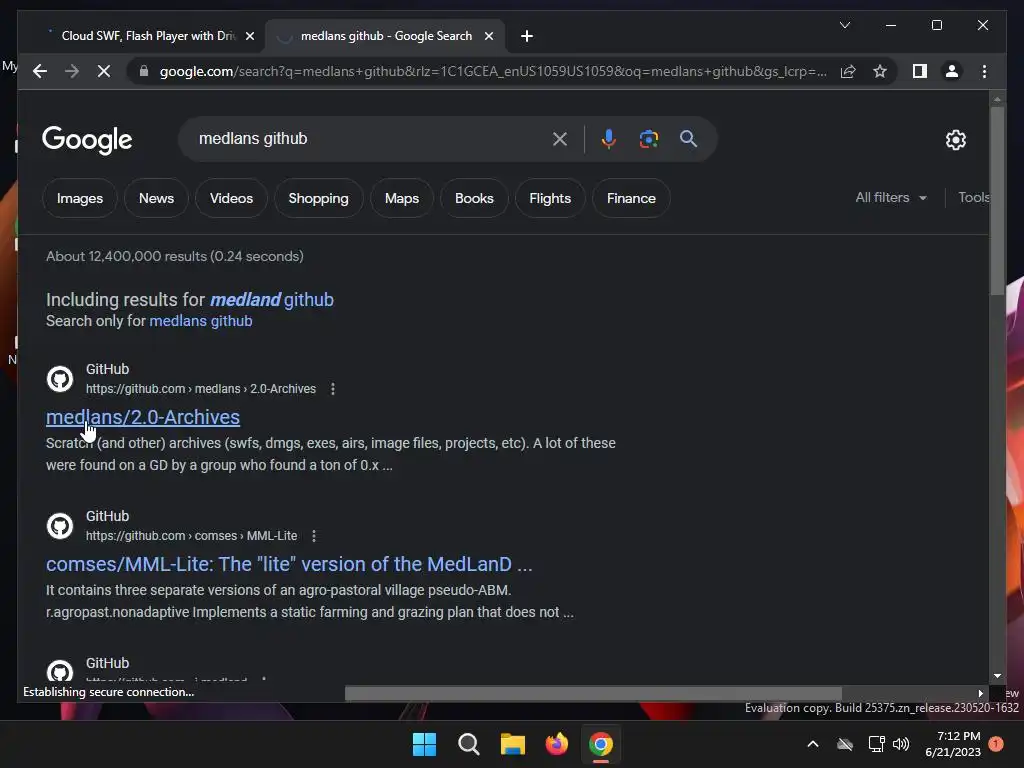Filter results by Finance
1024x768 pixels.
(x=631, y=199)
